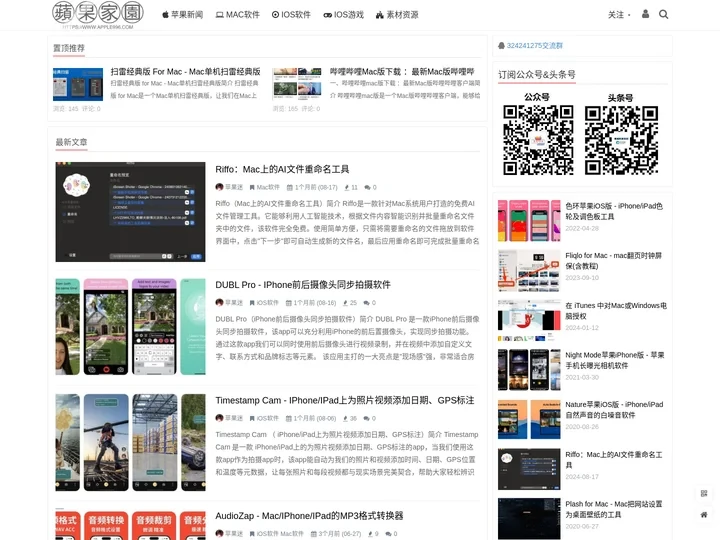Open the Timestamp Cam article thumbnail
The width and height of the screenshot is (720, 540).
[130, 442]
